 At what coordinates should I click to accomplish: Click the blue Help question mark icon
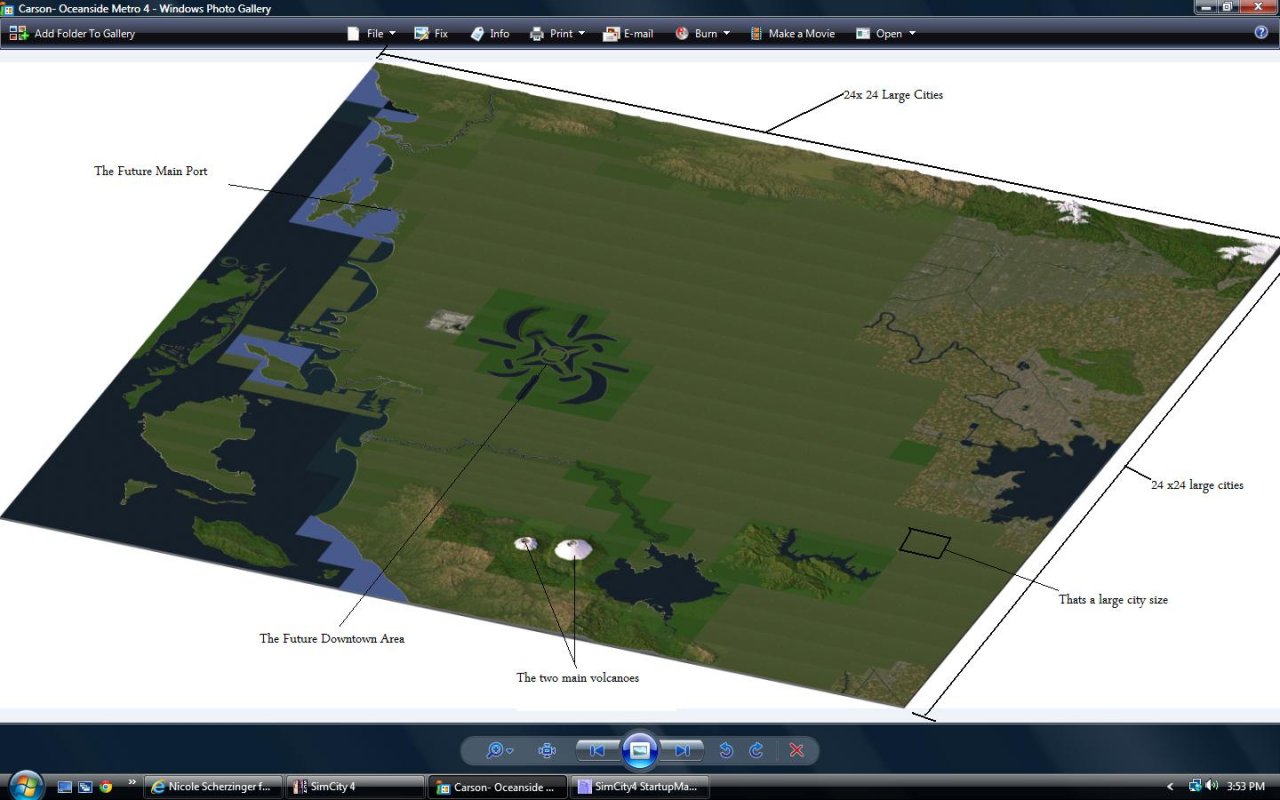click(x=1261, y=32)
